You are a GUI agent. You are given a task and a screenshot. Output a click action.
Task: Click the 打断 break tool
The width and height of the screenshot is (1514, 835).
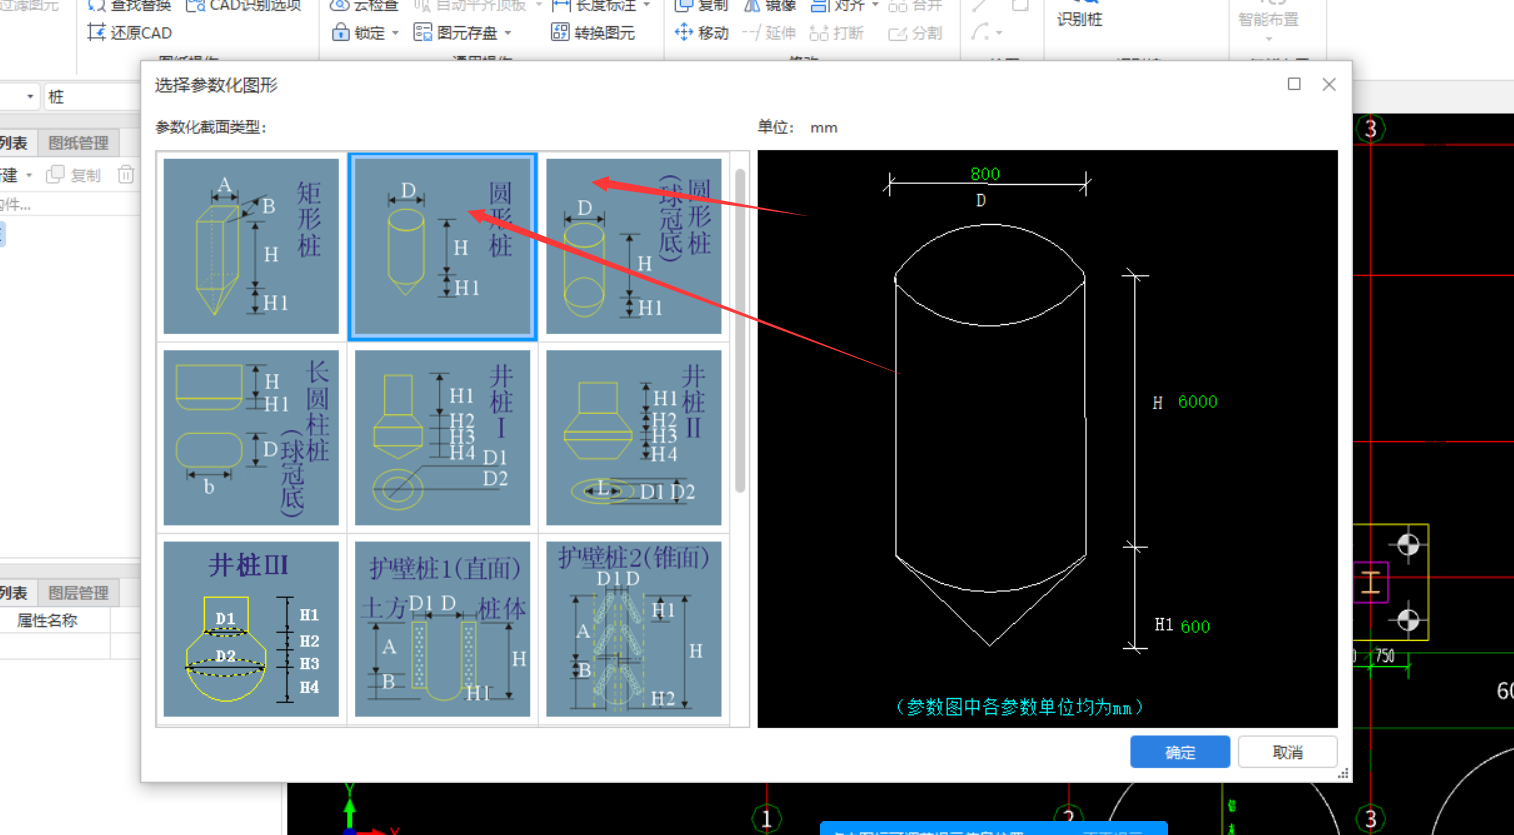(x=837, y=32)
